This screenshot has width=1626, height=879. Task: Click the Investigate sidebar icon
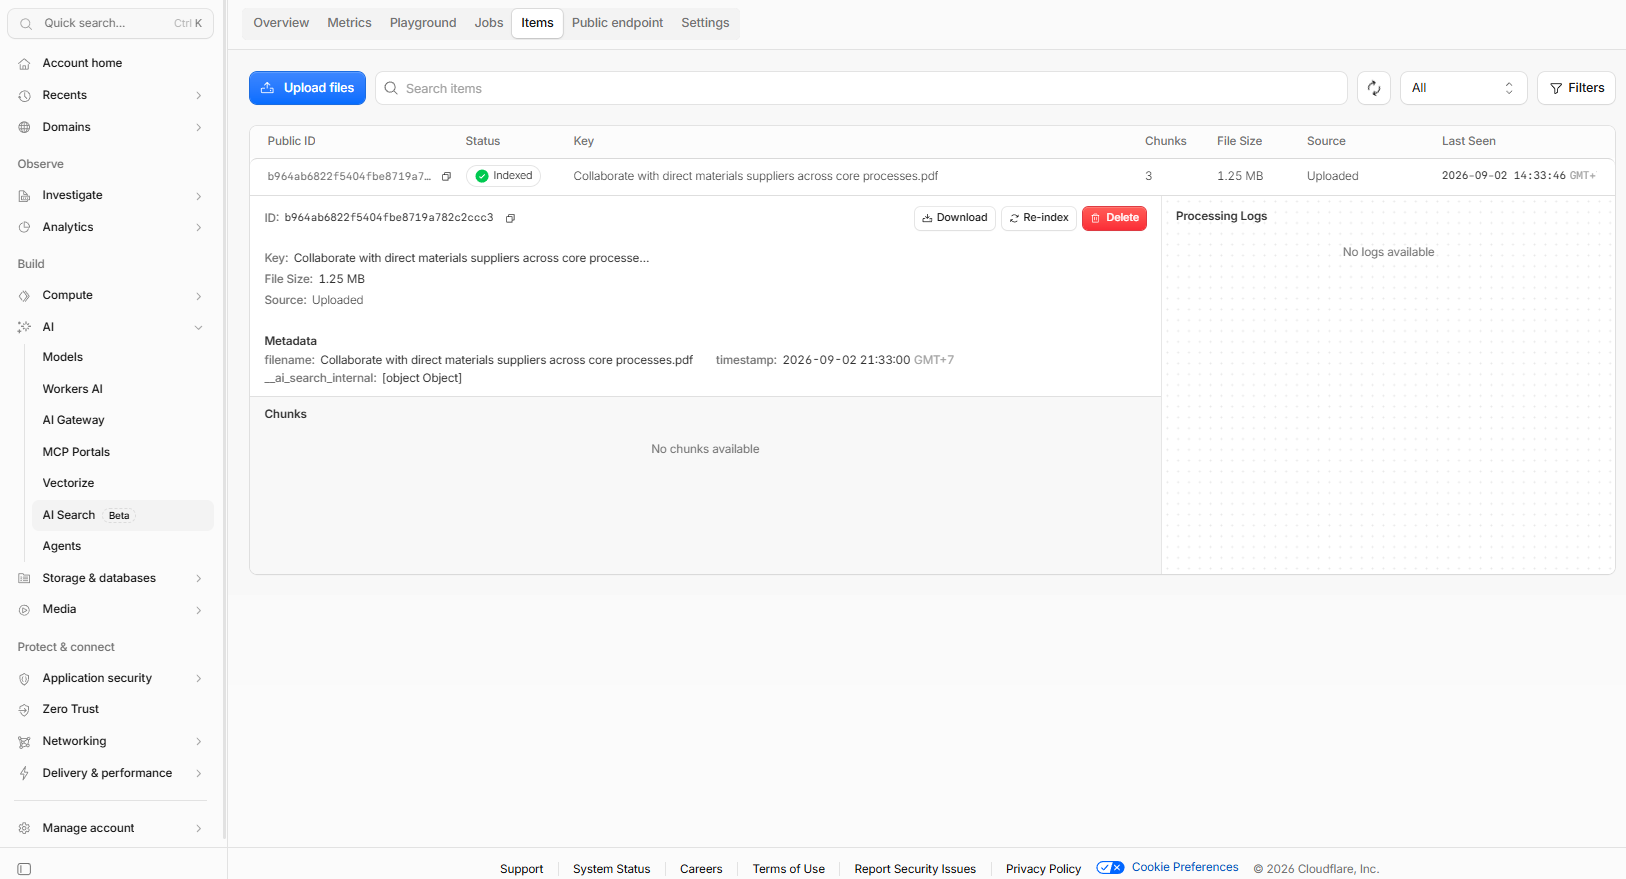[x=24, y=196]
